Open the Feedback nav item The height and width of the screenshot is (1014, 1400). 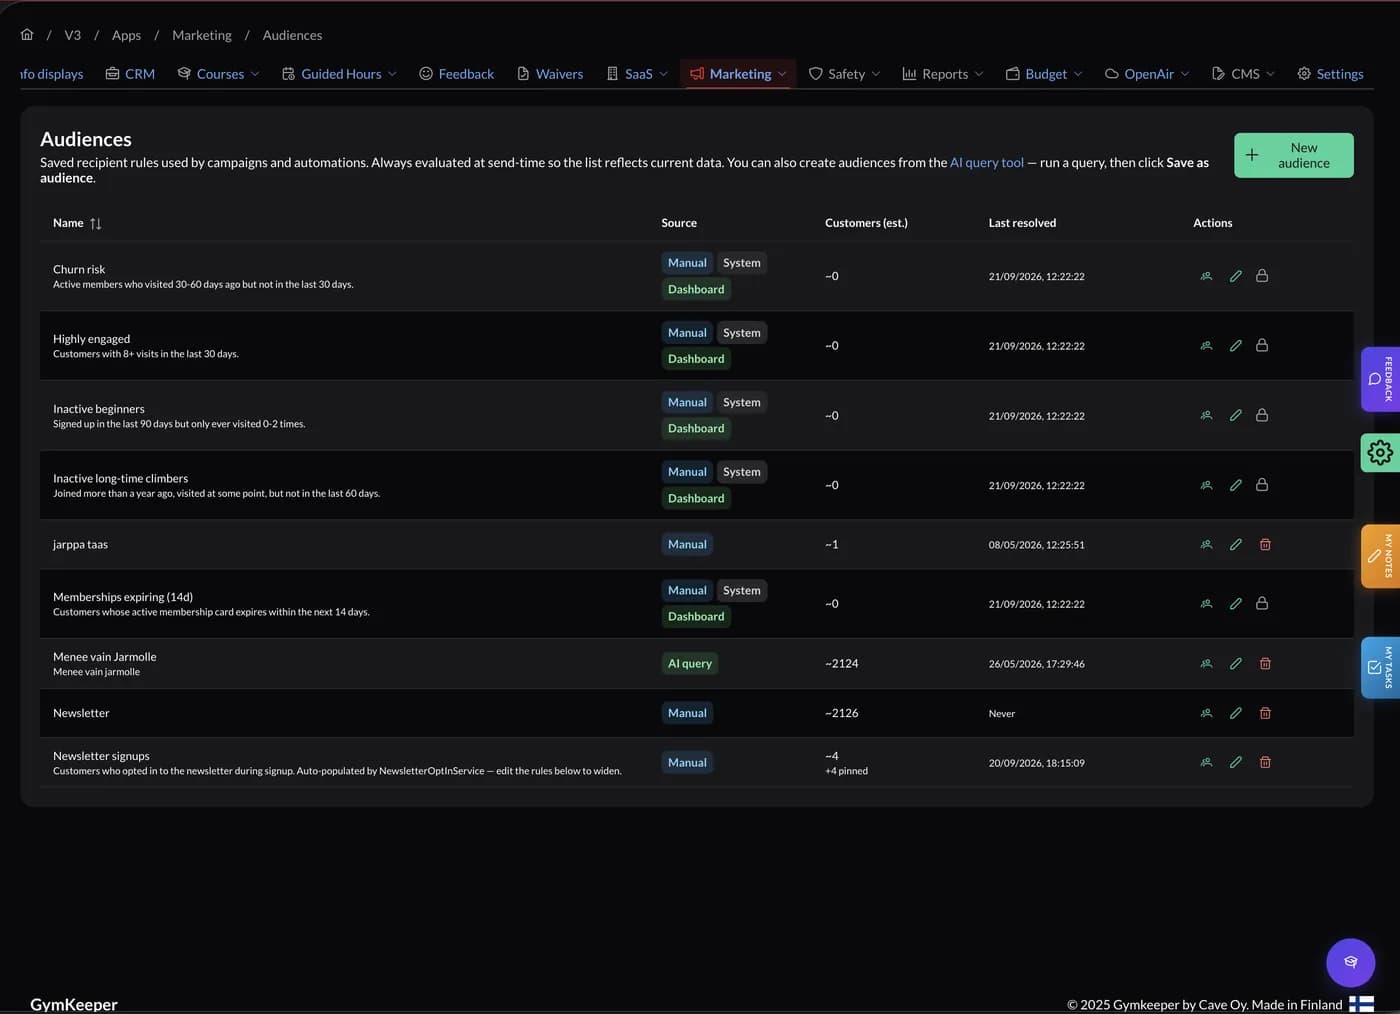point(456,74)
